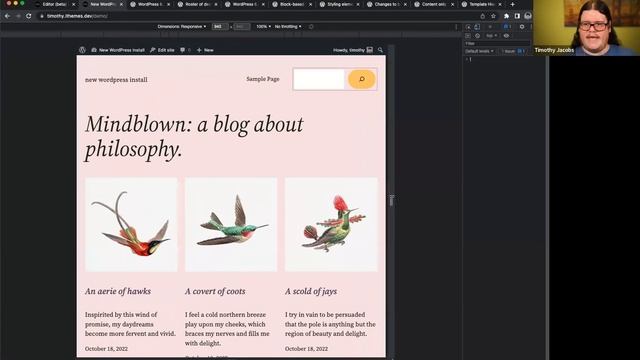Switch to the Changes to tab
Image resolution: width=640 pixels, height=360 pixels.
click(387, 4)
